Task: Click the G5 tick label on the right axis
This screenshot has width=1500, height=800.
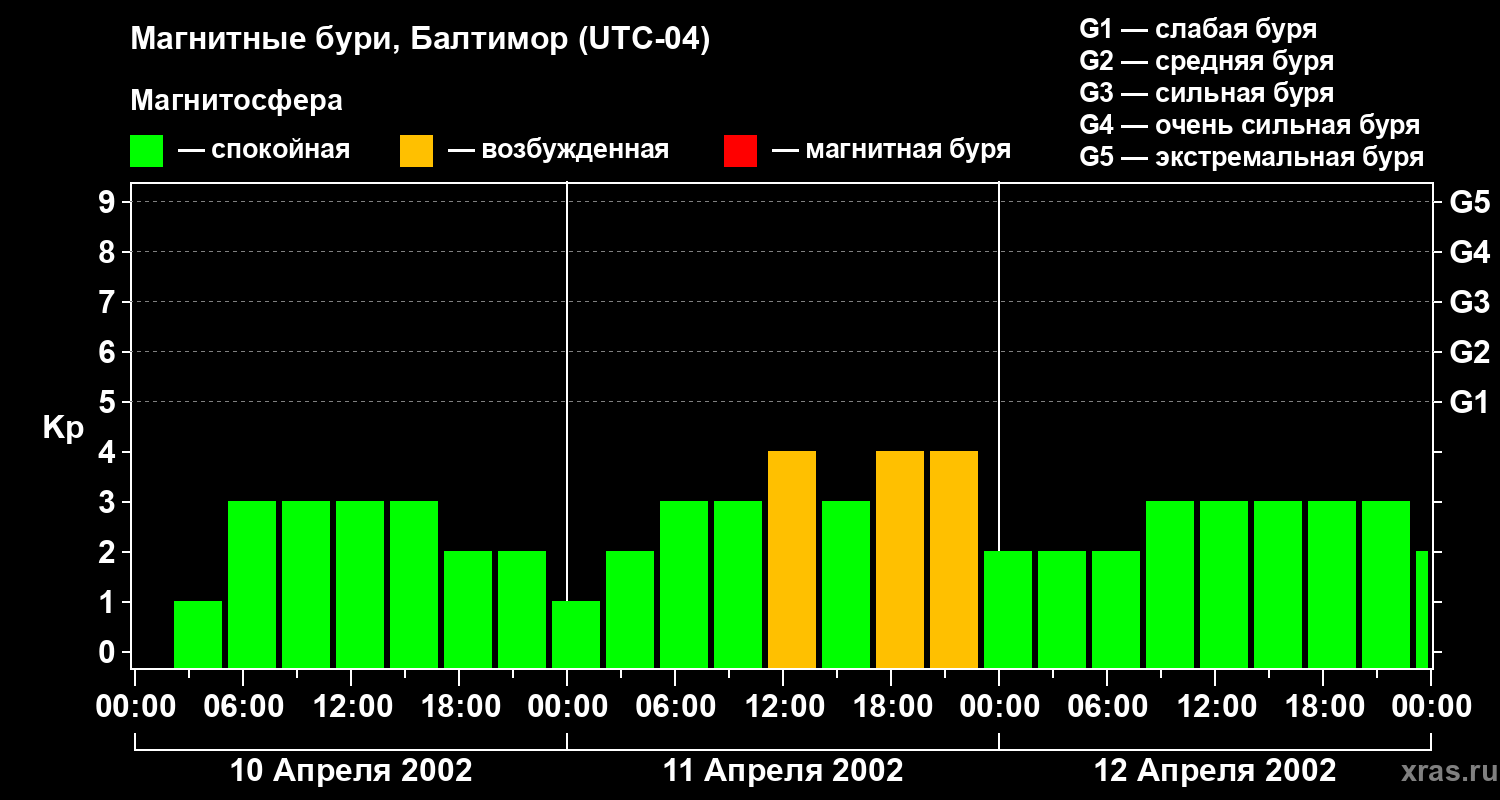Action: pyautogui.click(x=1469, y=203)
